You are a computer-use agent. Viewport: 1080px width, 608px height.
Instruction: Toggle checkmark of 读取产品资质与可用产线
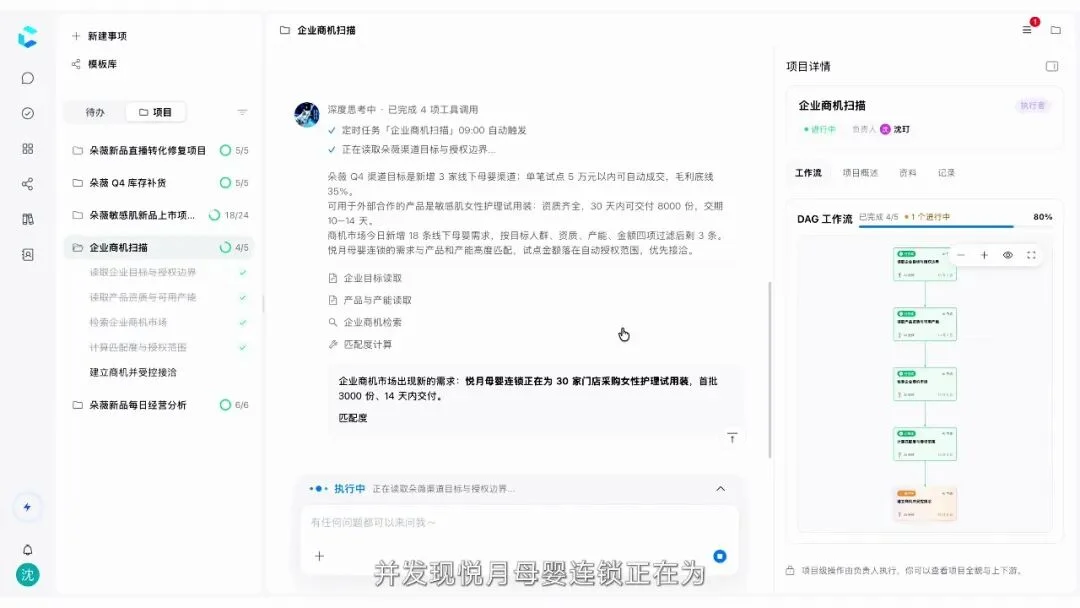coord(243,297)
